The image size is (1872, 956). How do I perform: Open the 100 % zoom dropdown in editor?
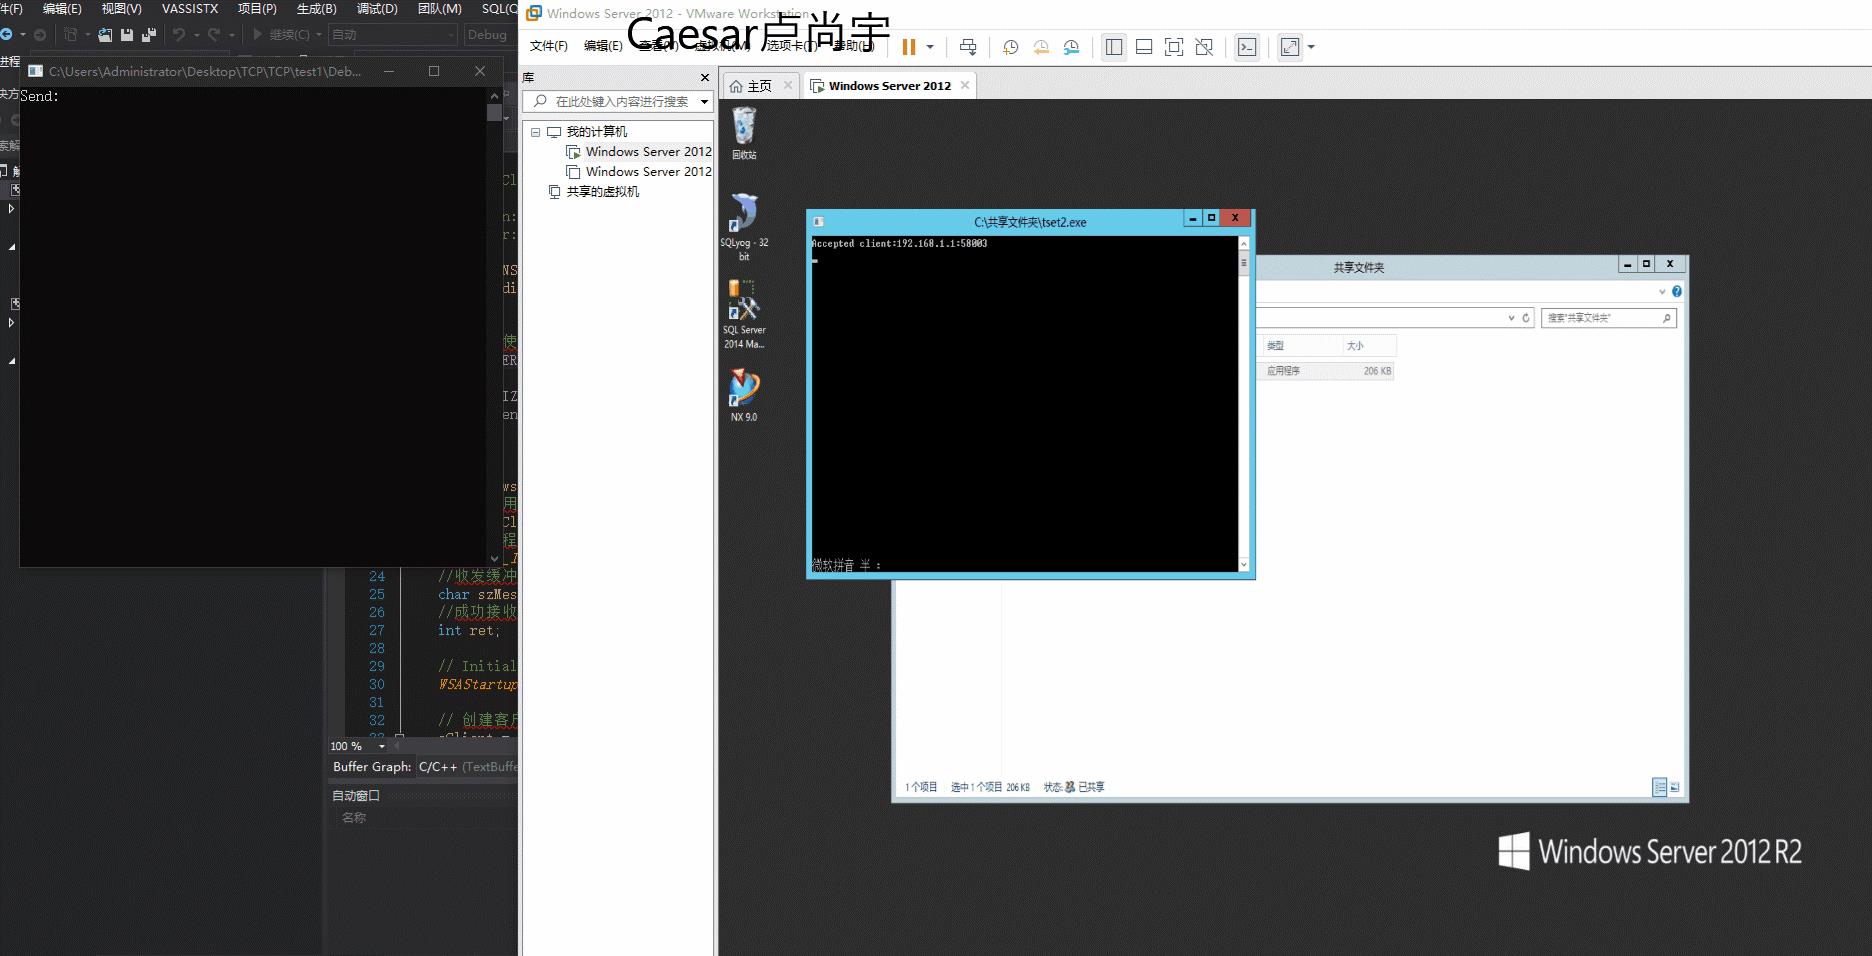(381, 746)
